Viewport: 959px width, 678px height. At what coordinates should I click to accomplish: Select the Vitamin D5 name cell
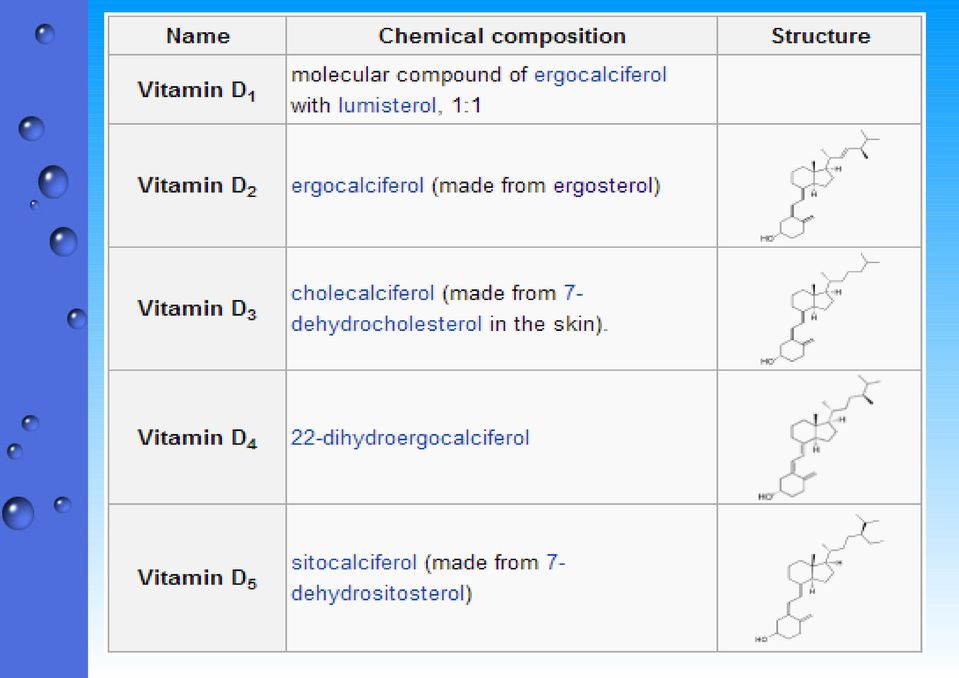tap(198, 578)
